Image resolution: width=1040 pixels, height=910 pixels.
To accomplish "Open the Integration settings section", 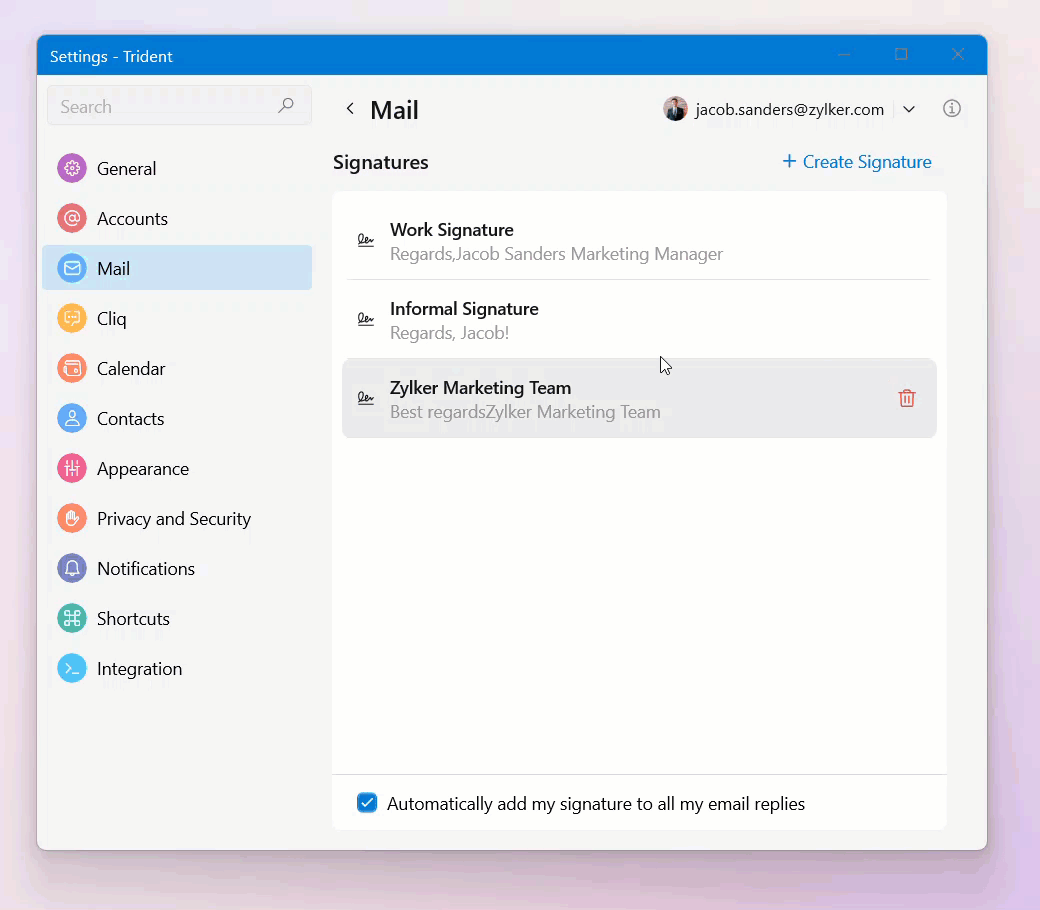I will 139,668.
